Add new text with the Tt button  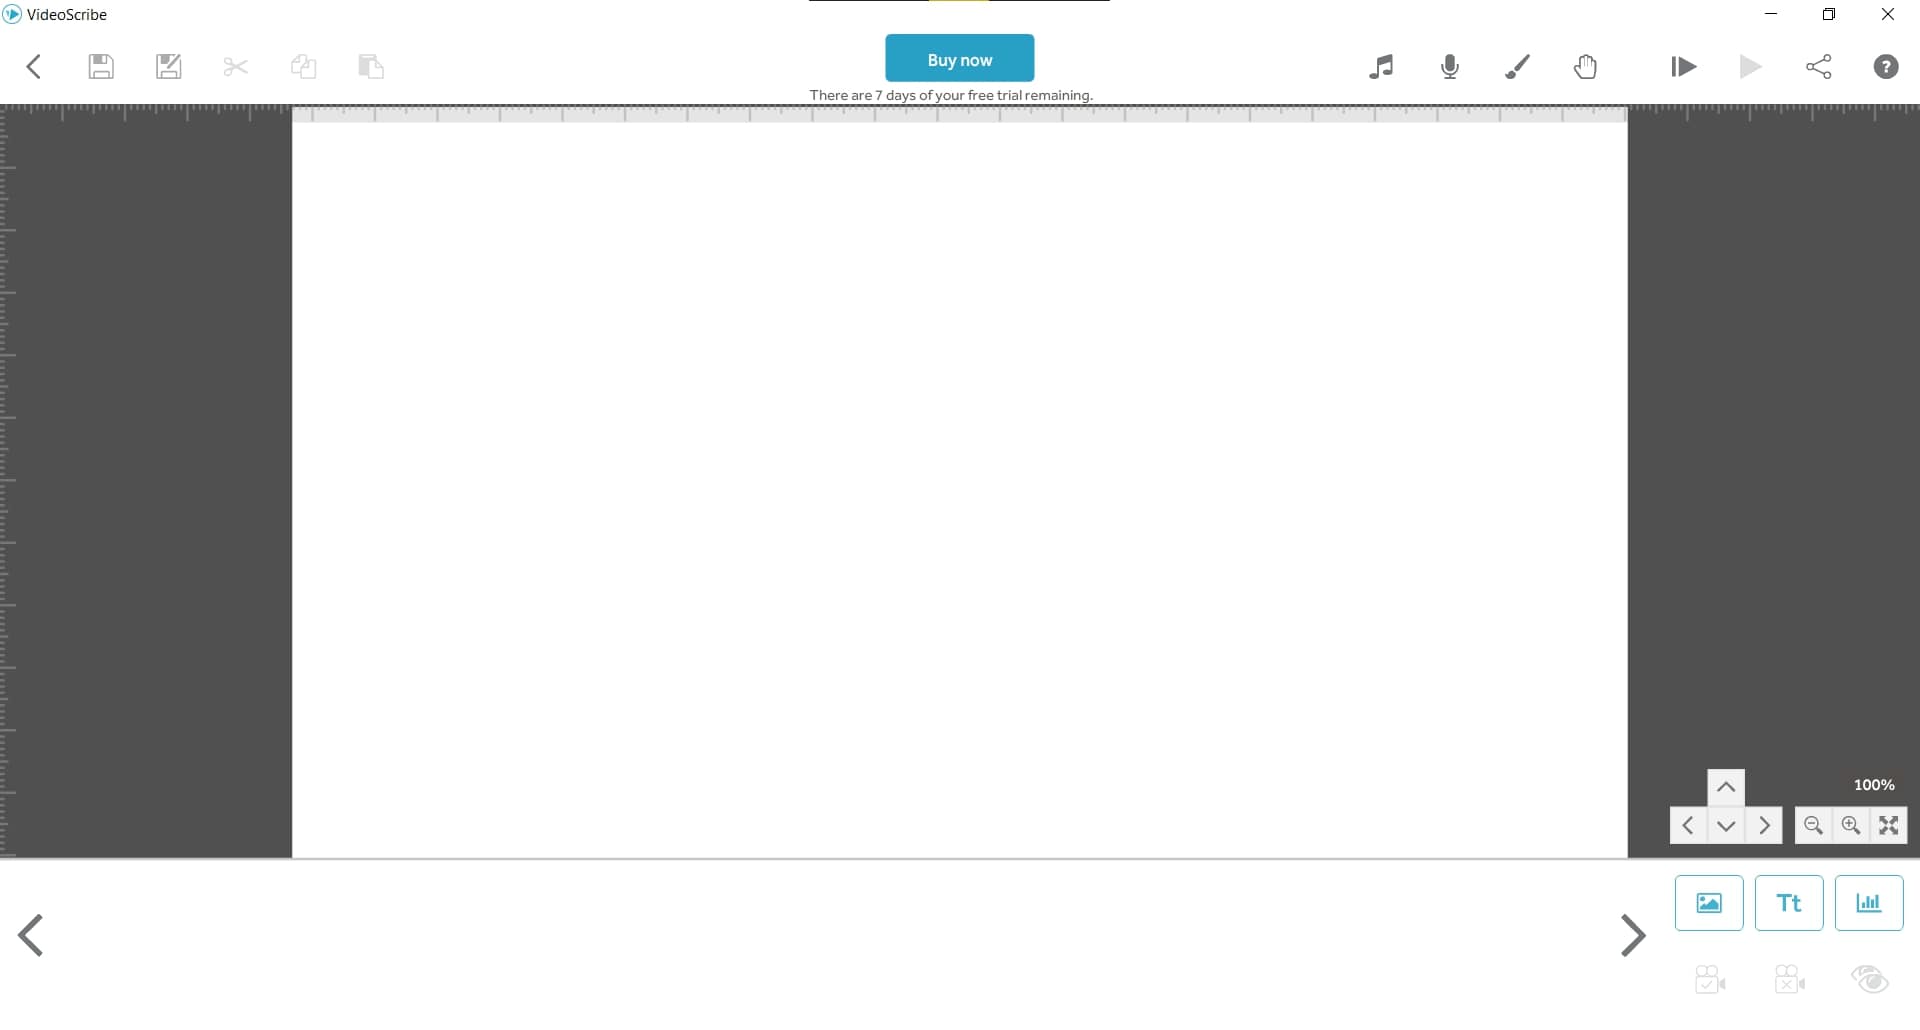(x=1789, y=904)
